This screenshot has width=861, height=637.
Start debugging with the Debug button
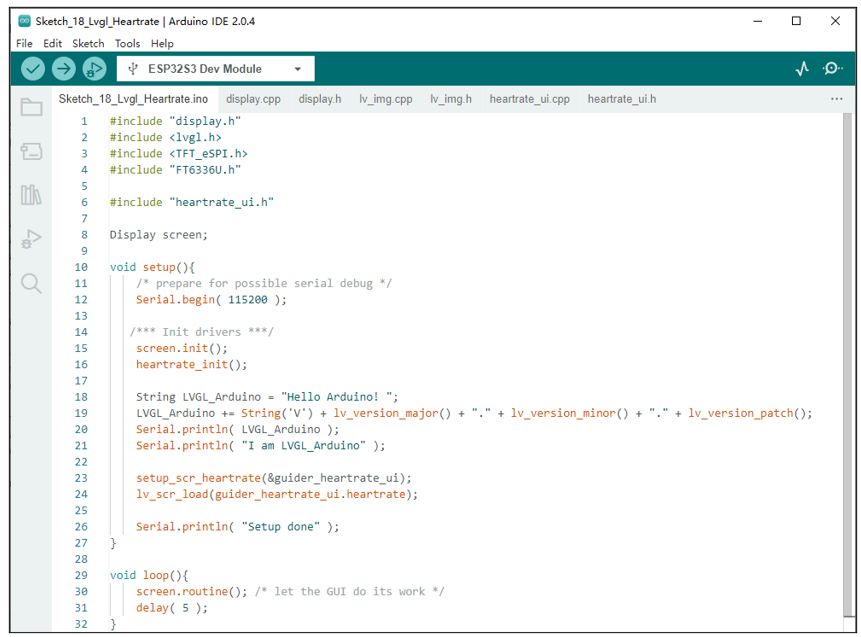coord(94,69)
